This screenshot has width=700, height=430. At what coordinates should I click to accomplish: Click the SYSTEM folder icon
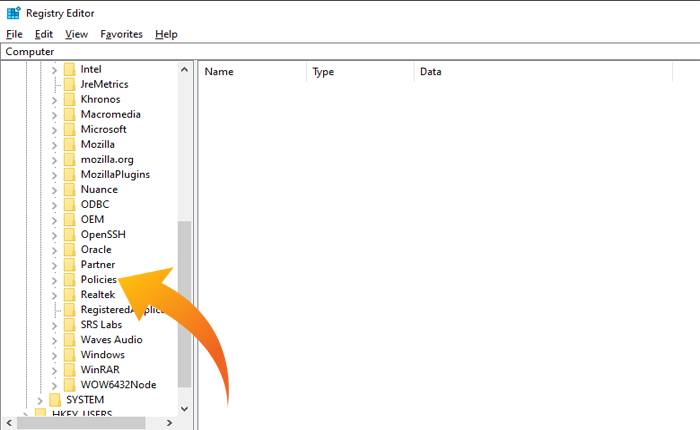tap(55, 400)
